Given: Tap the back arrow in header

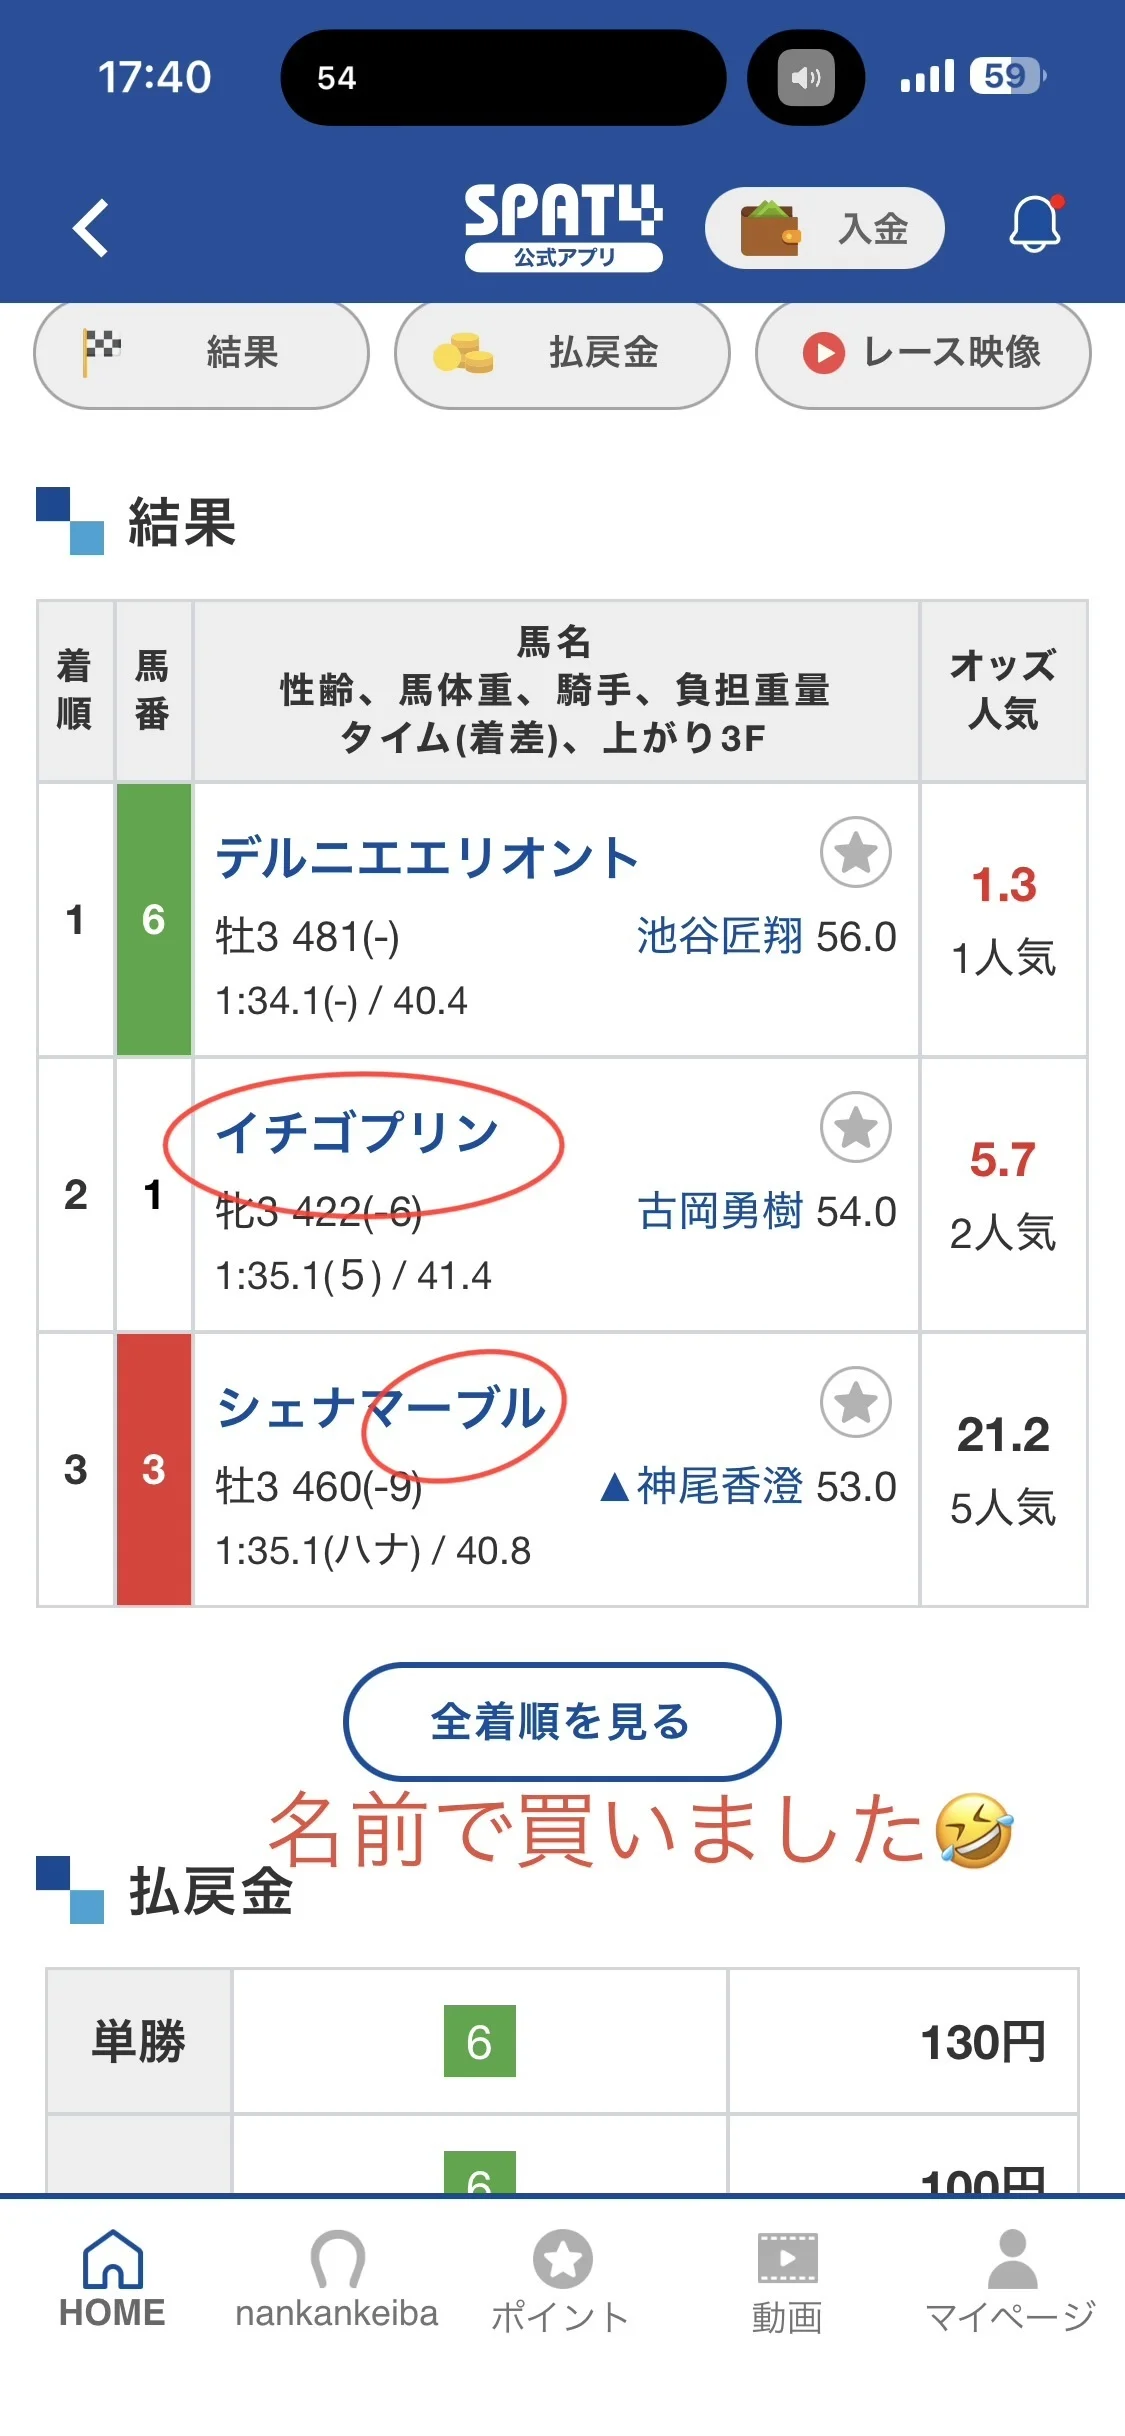Looking at the screenshot, I should click(x=91, y=228).
